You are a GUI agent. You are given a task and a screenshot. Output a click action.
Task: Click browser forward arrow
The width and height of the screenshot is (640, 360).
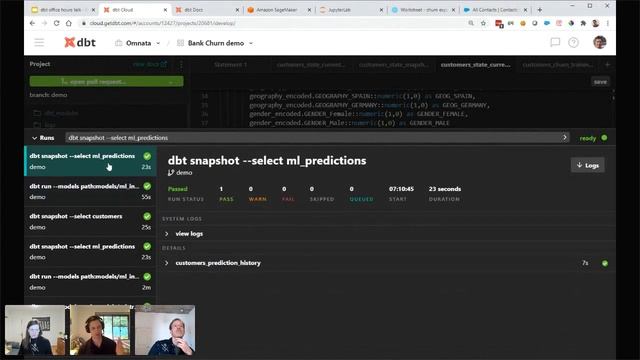(x=44, y=23)
